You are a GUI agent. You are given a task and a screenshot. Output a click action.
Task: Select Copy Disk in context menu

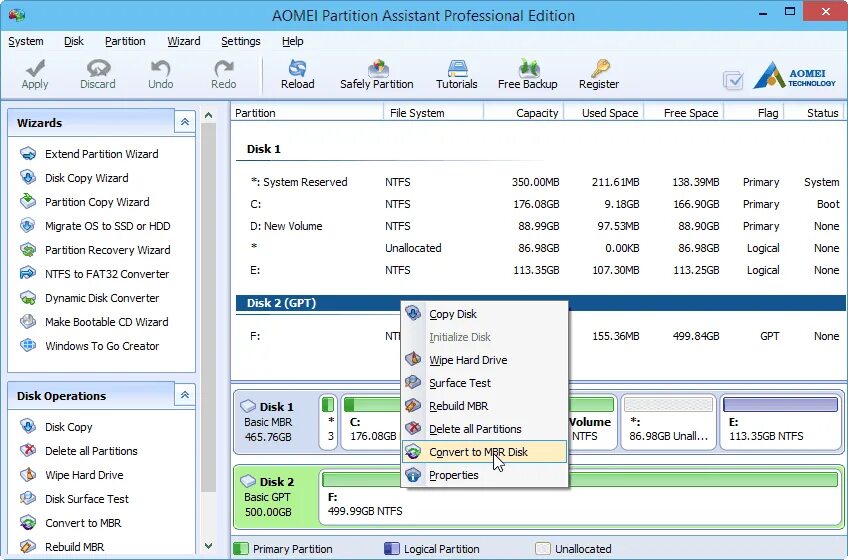click(485, 314)
